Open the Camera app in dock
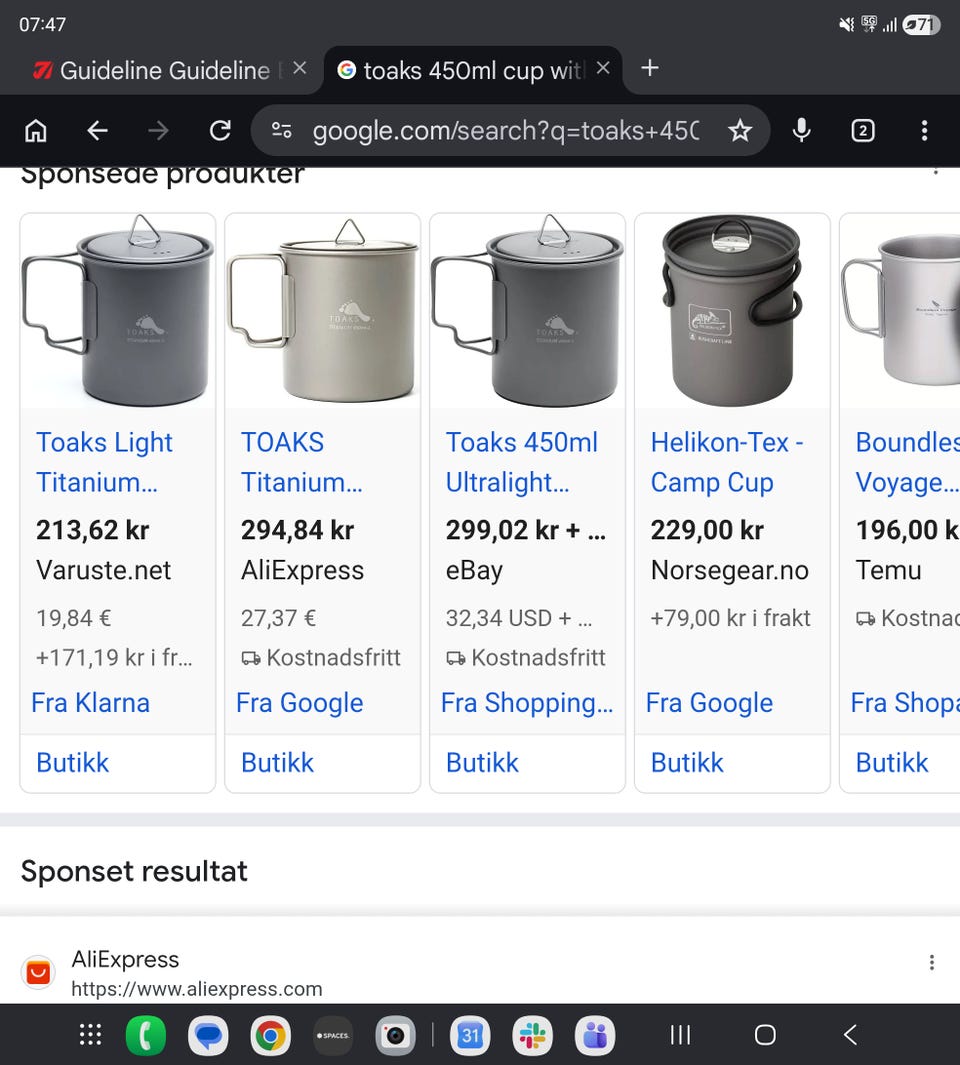The height and width of the screenshot is (1065, 960). click(395, 1035)
